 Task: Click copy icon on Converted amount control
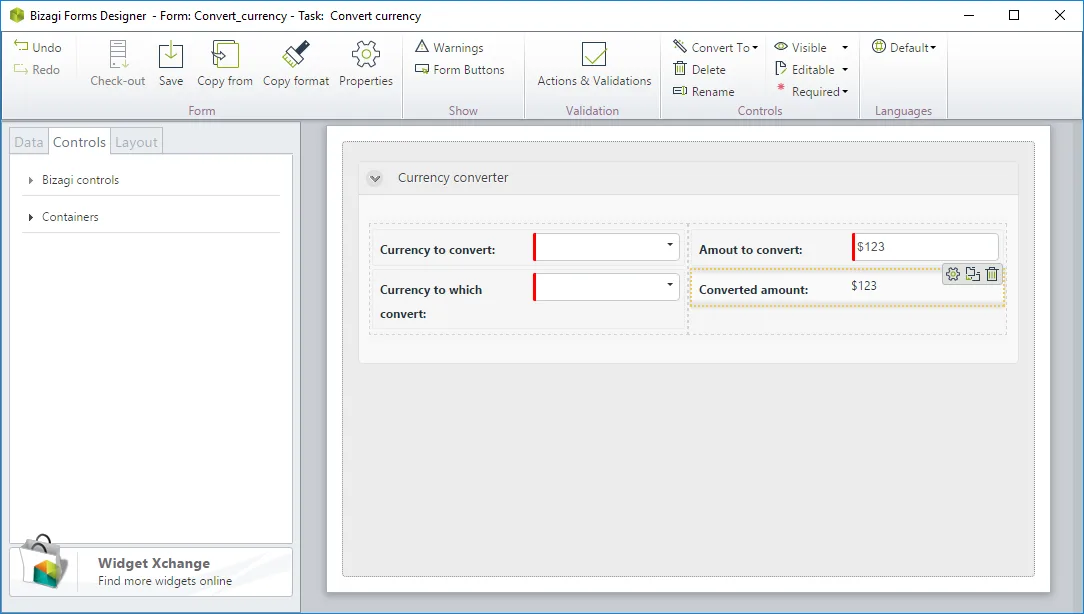coord(973,275)
